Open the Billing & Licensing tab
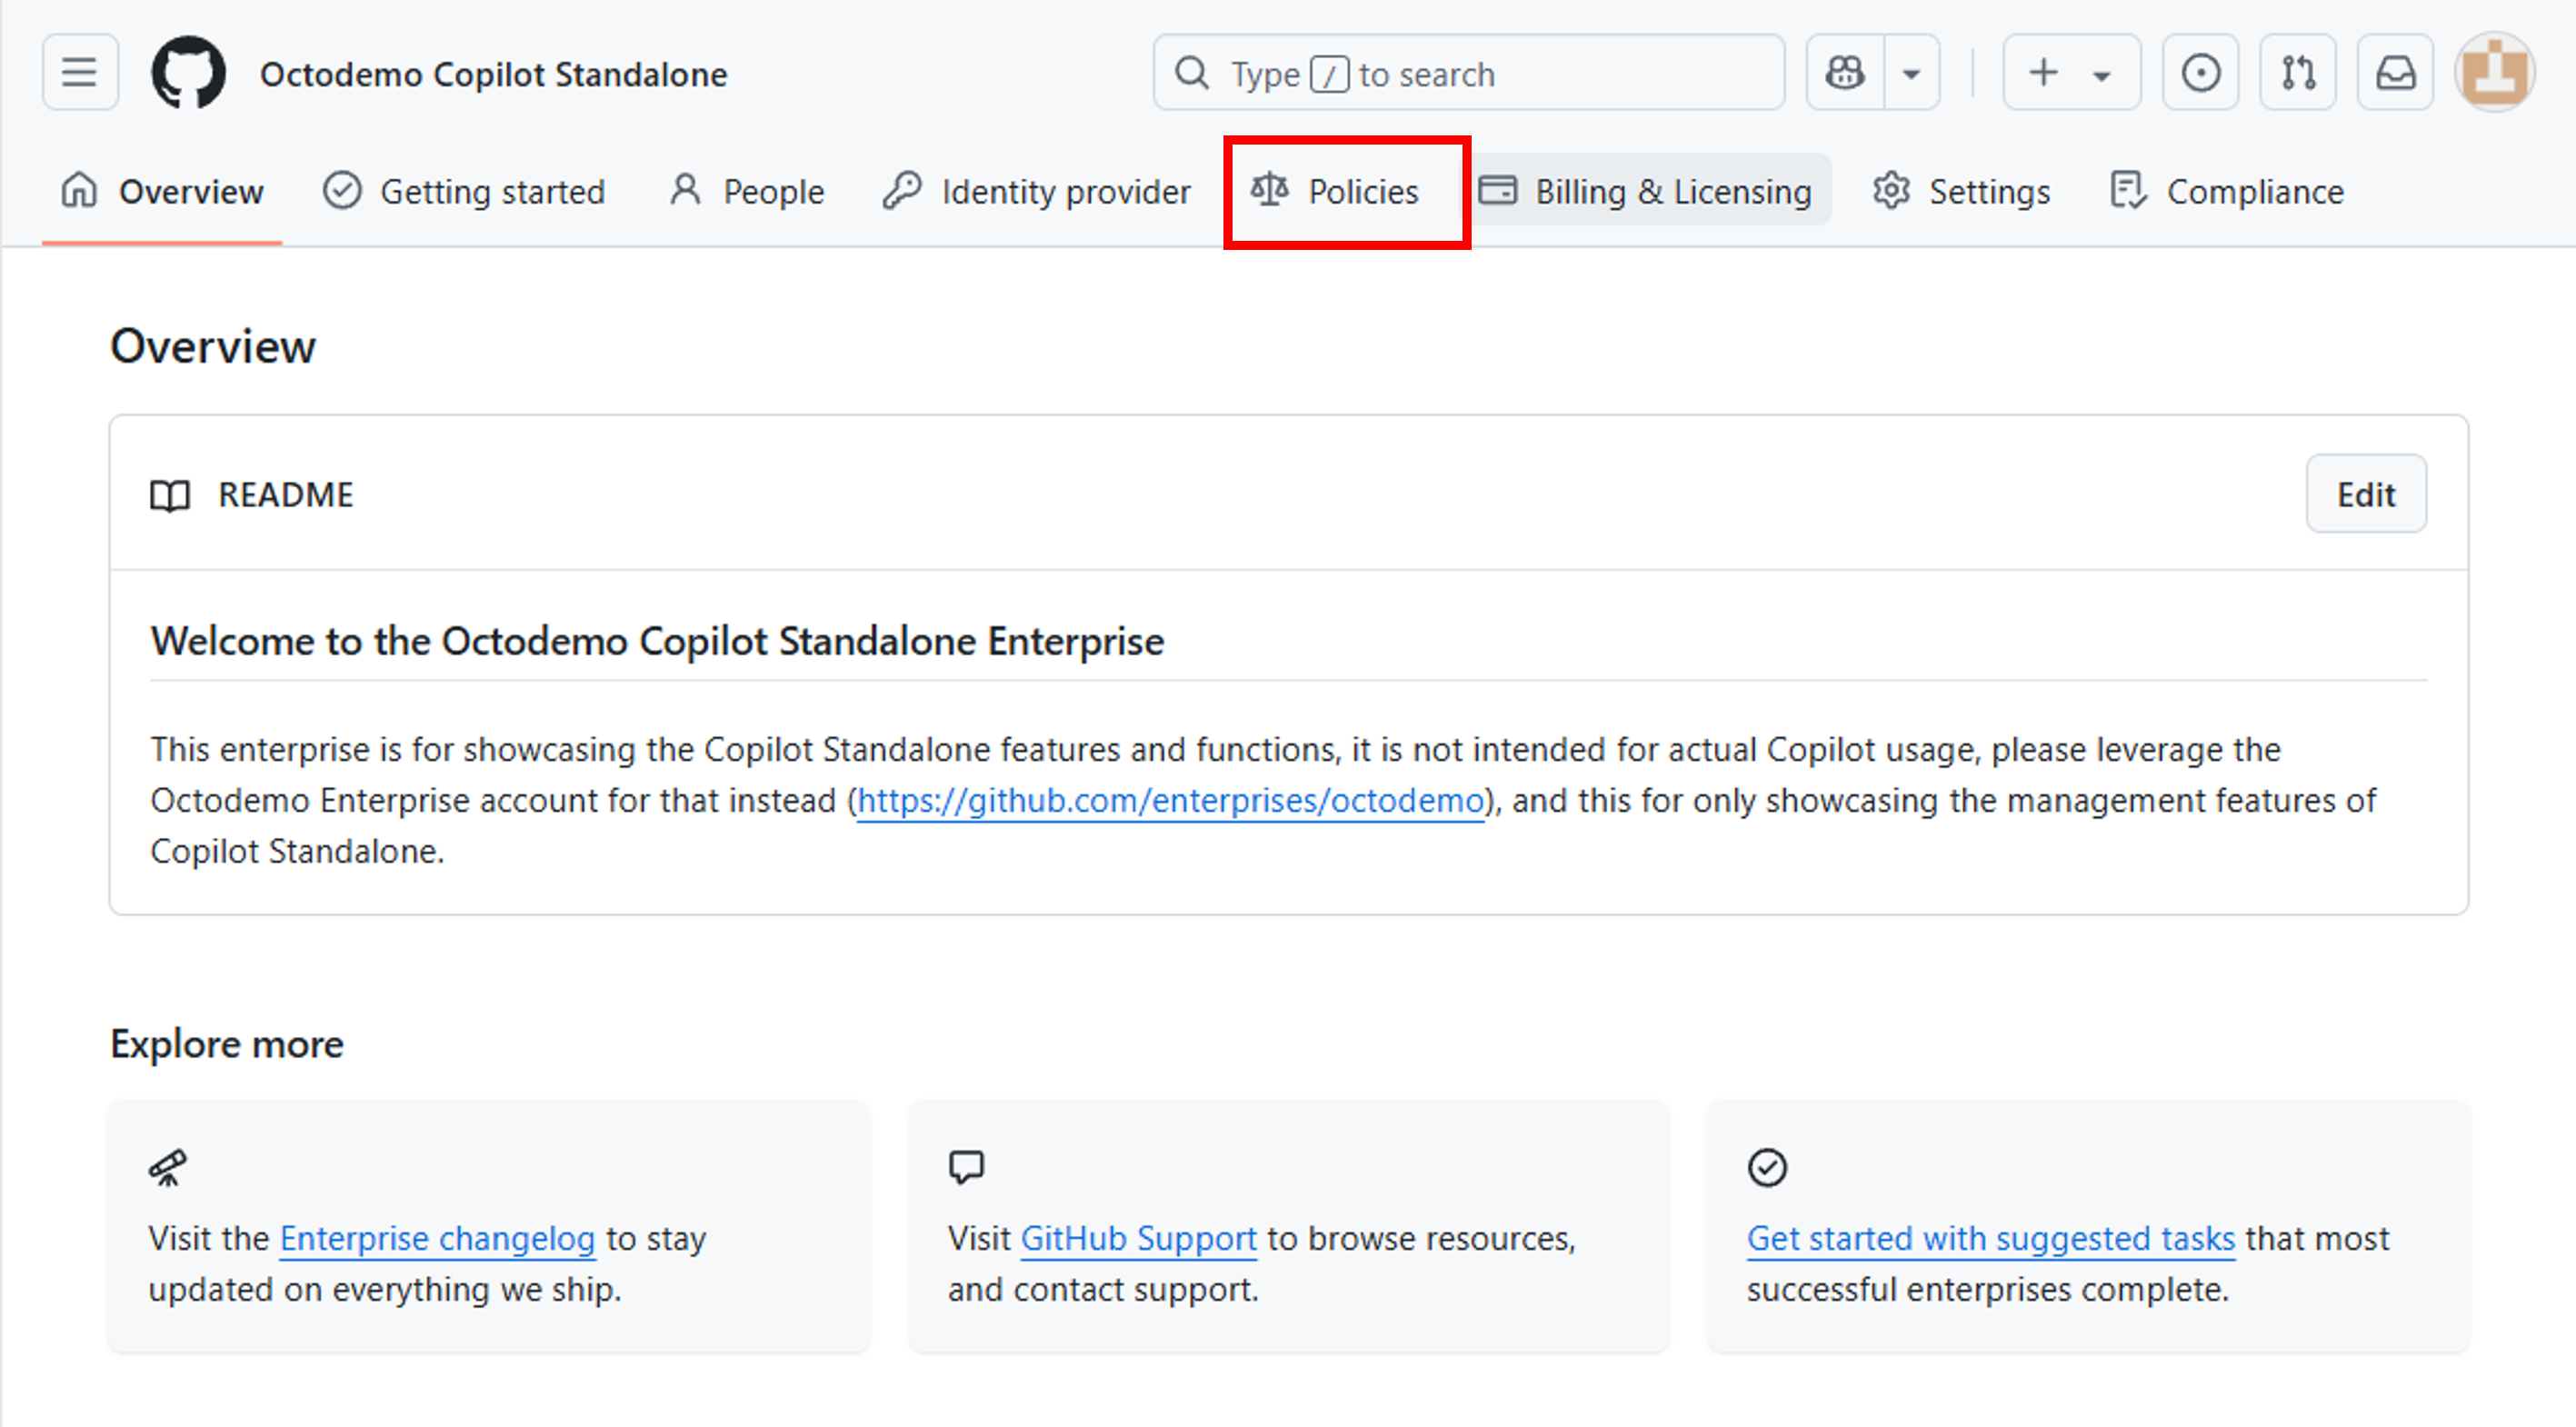This screenshot has height=1427, width=2576. click(x=1645, y=191)
